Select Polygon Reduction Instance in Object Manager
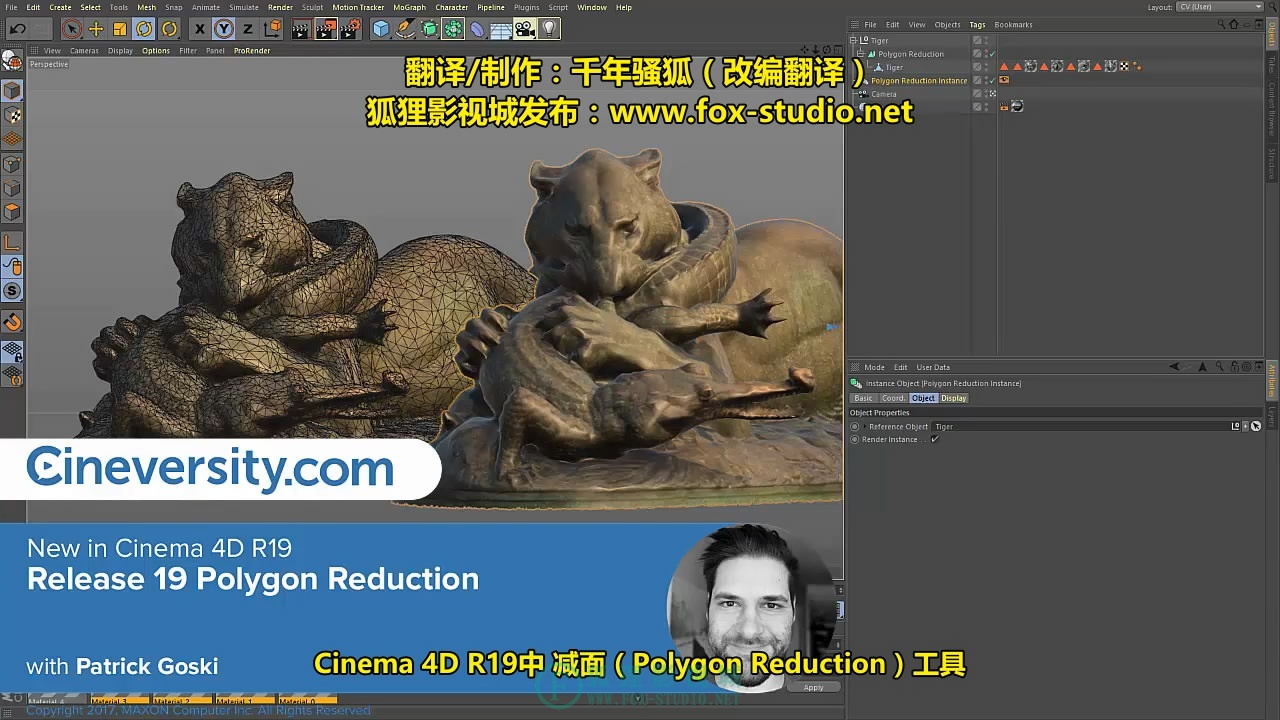Viewport: 1280px width, 720px height. 919,80
